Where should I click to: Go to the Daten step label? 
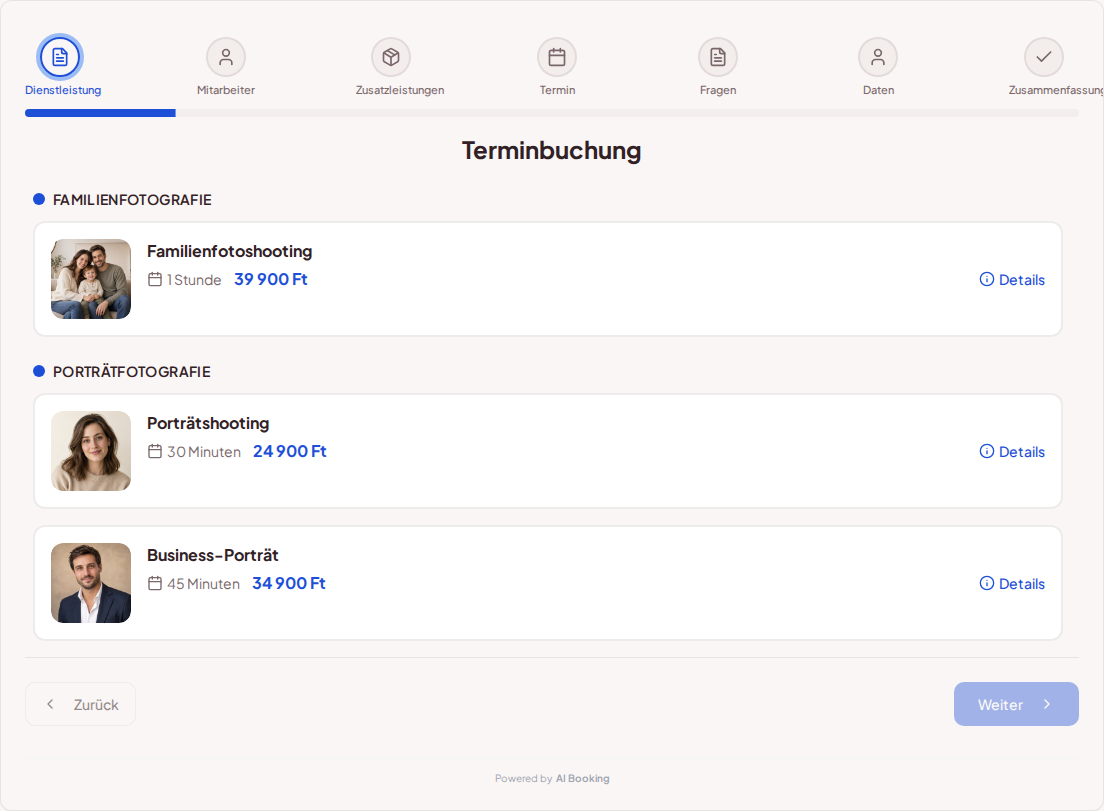tap(879, 90)
